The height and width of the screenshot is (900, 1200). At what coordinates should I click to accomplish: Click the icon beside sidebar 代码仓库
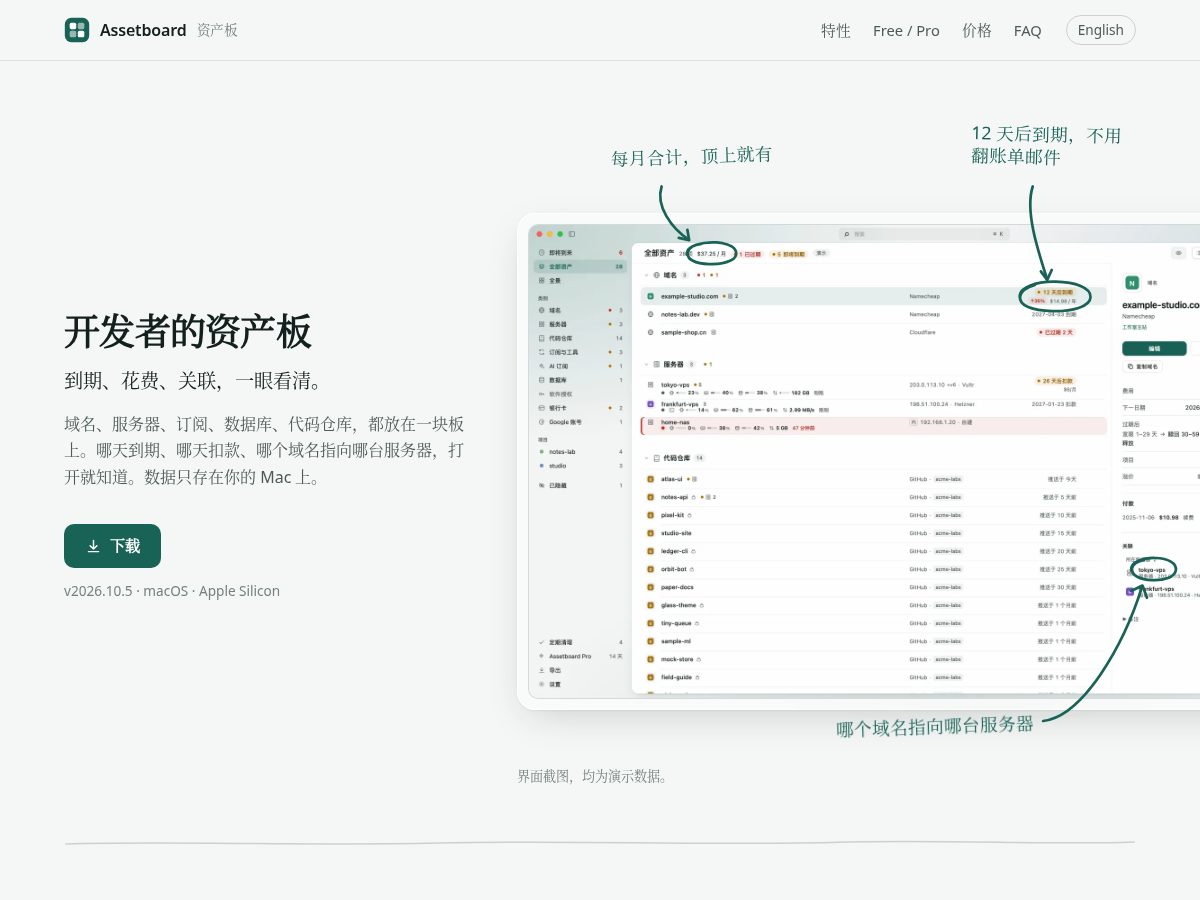[541, 338]
